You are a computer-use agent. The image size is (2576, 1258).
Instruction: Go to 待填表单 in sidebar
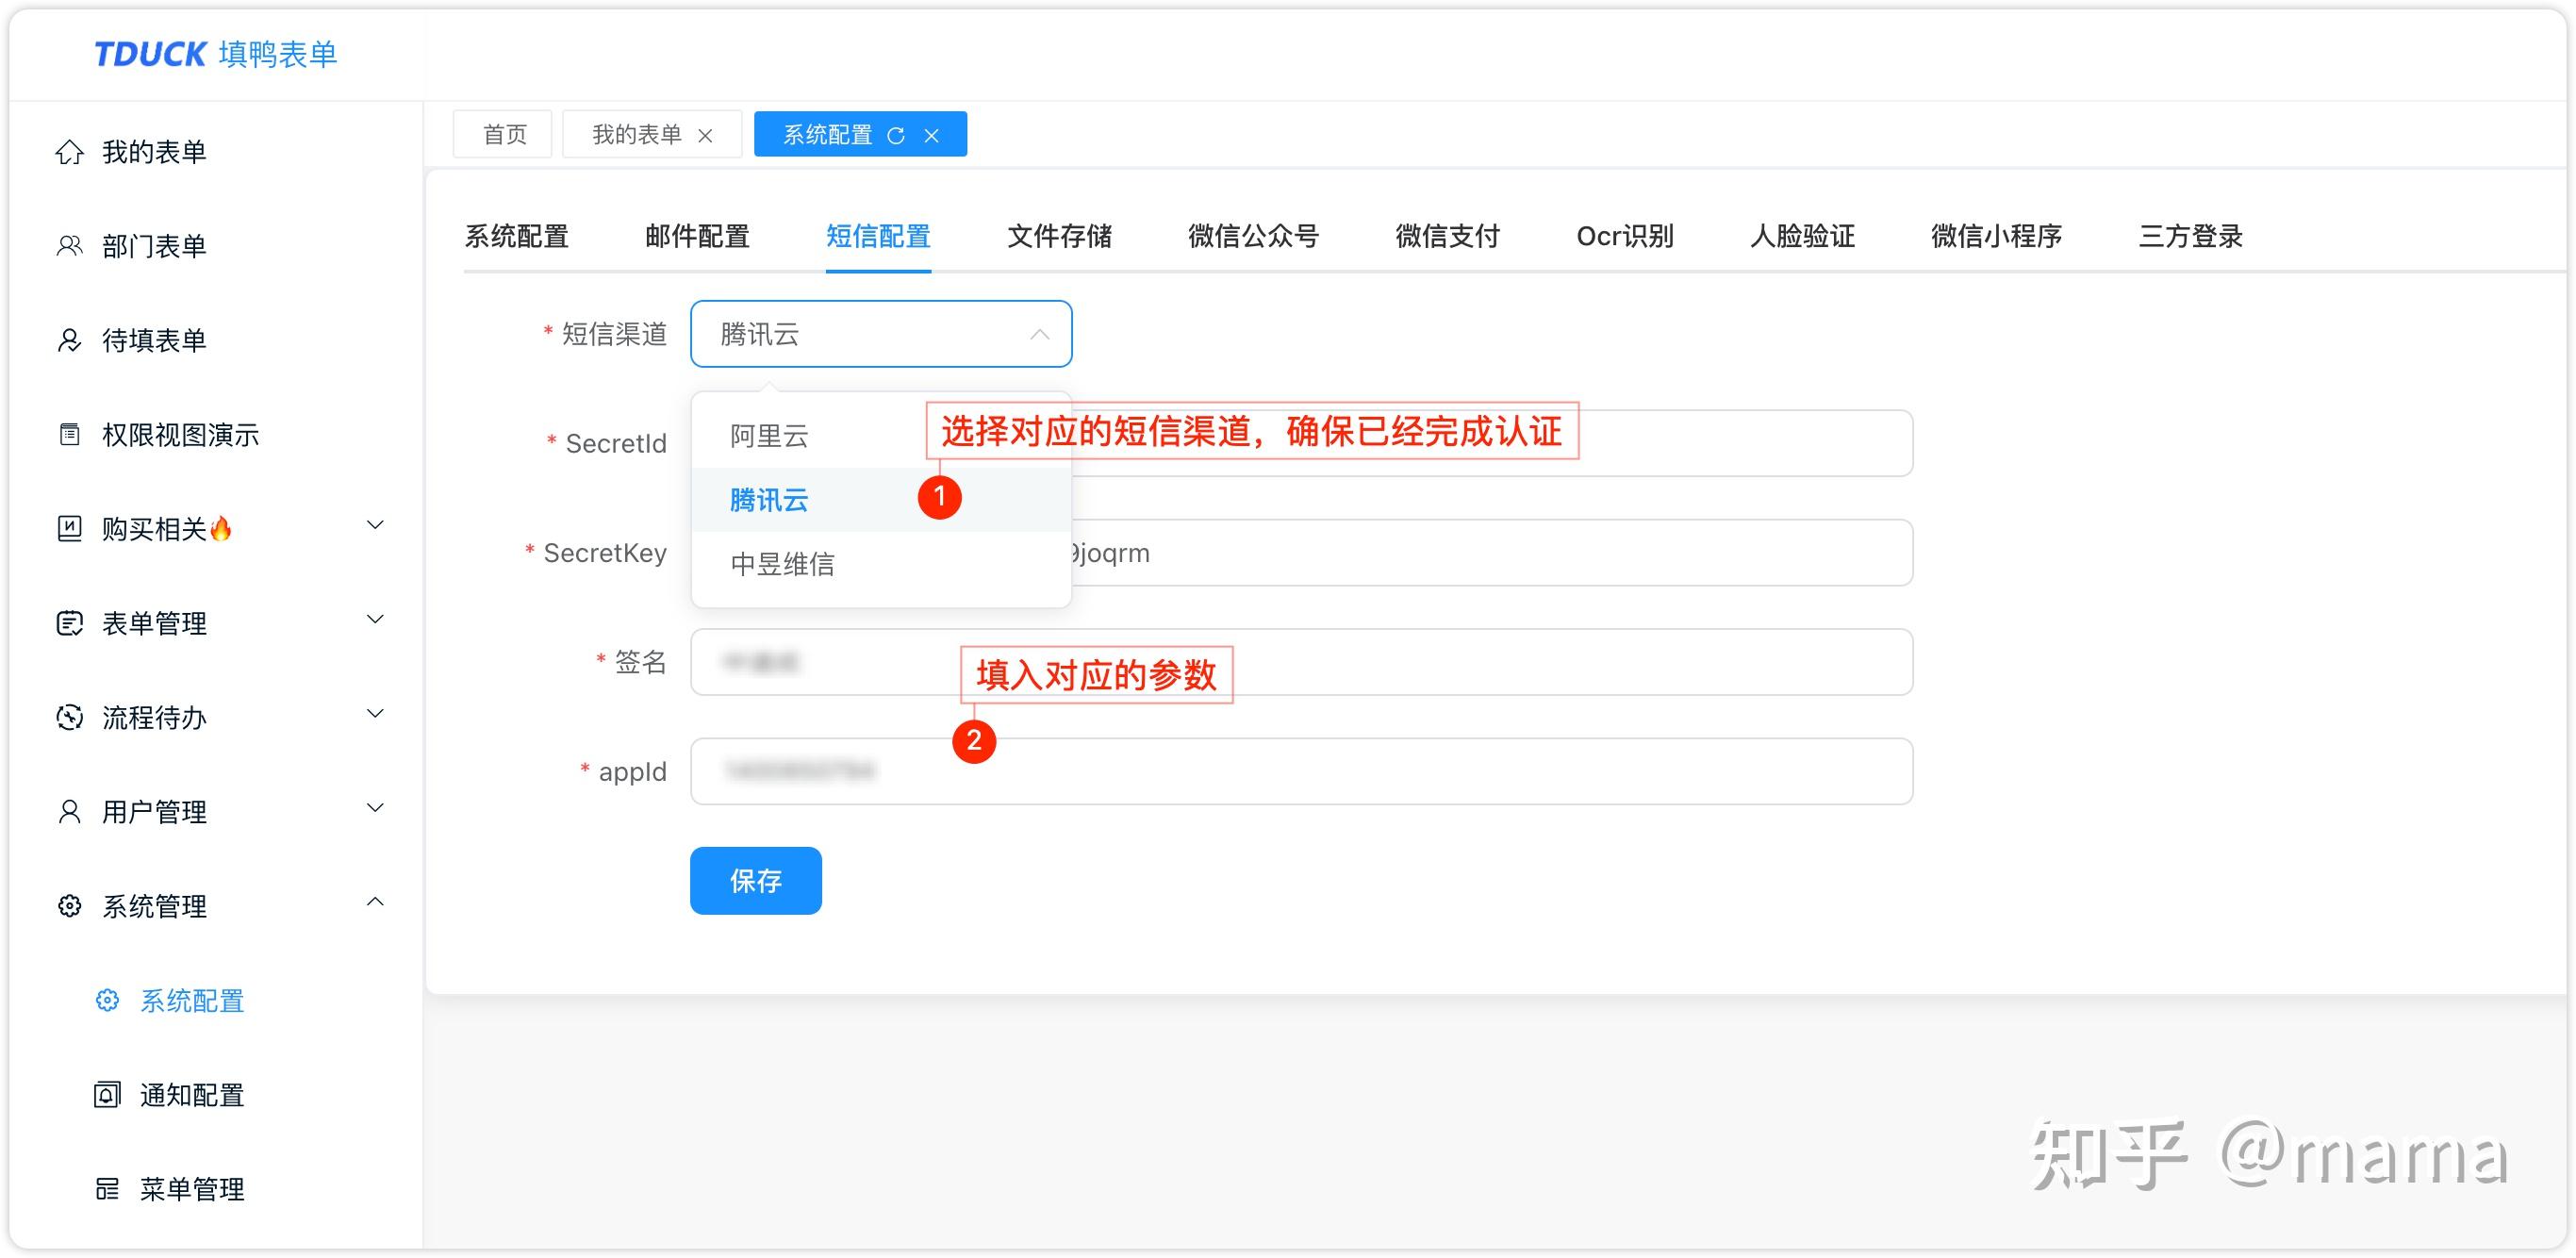pos(154,340)
